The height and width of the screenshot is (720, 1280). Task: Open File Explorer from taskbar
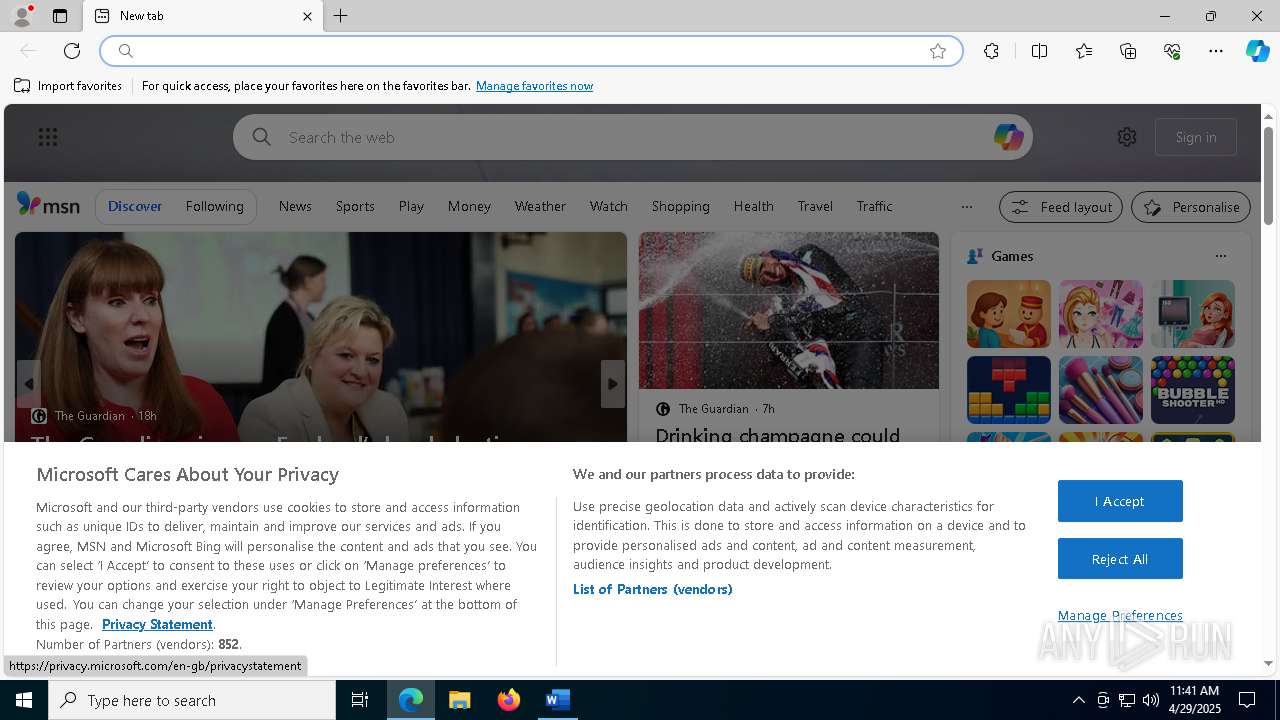[459, 700]
